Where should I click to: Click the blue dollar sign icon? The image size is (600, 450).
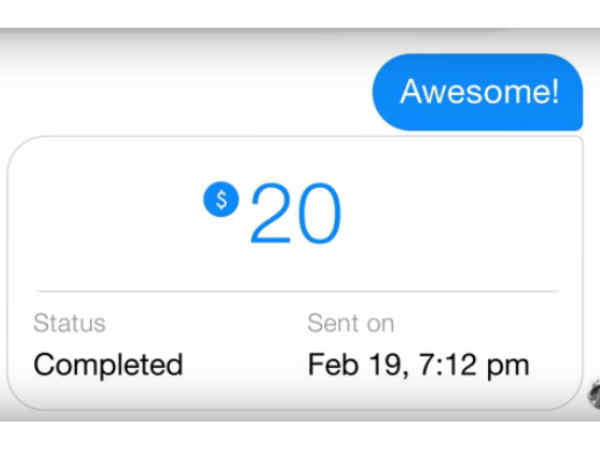[221, 199]
